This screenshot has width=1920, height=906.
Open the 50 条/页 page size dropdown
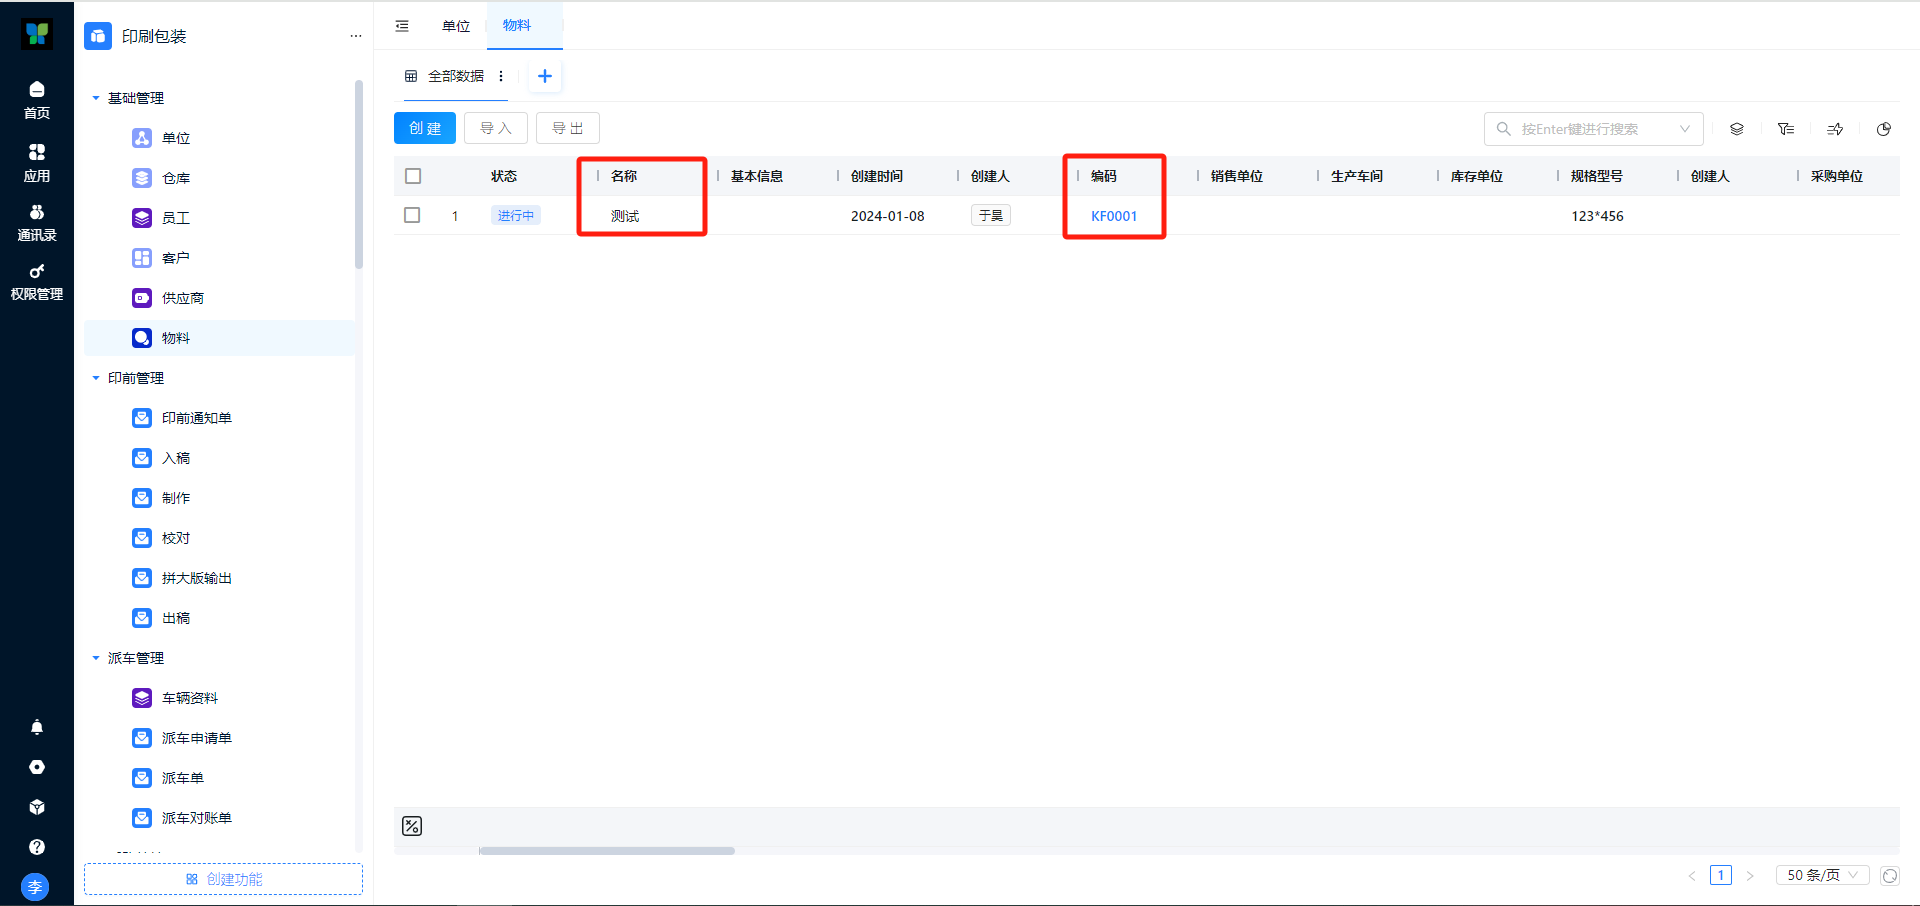point(1821,875)
